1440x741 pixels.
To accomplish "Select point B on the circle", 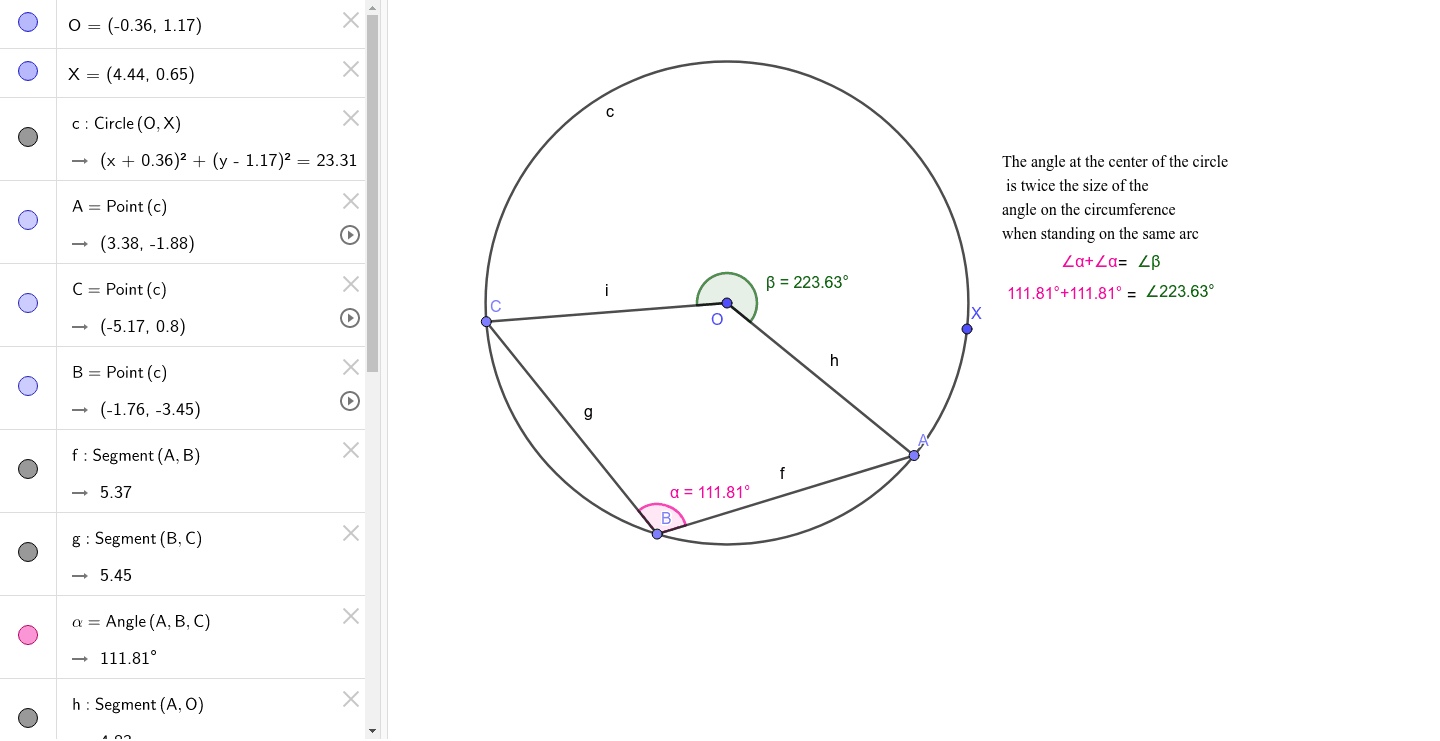I will [657, 534].
